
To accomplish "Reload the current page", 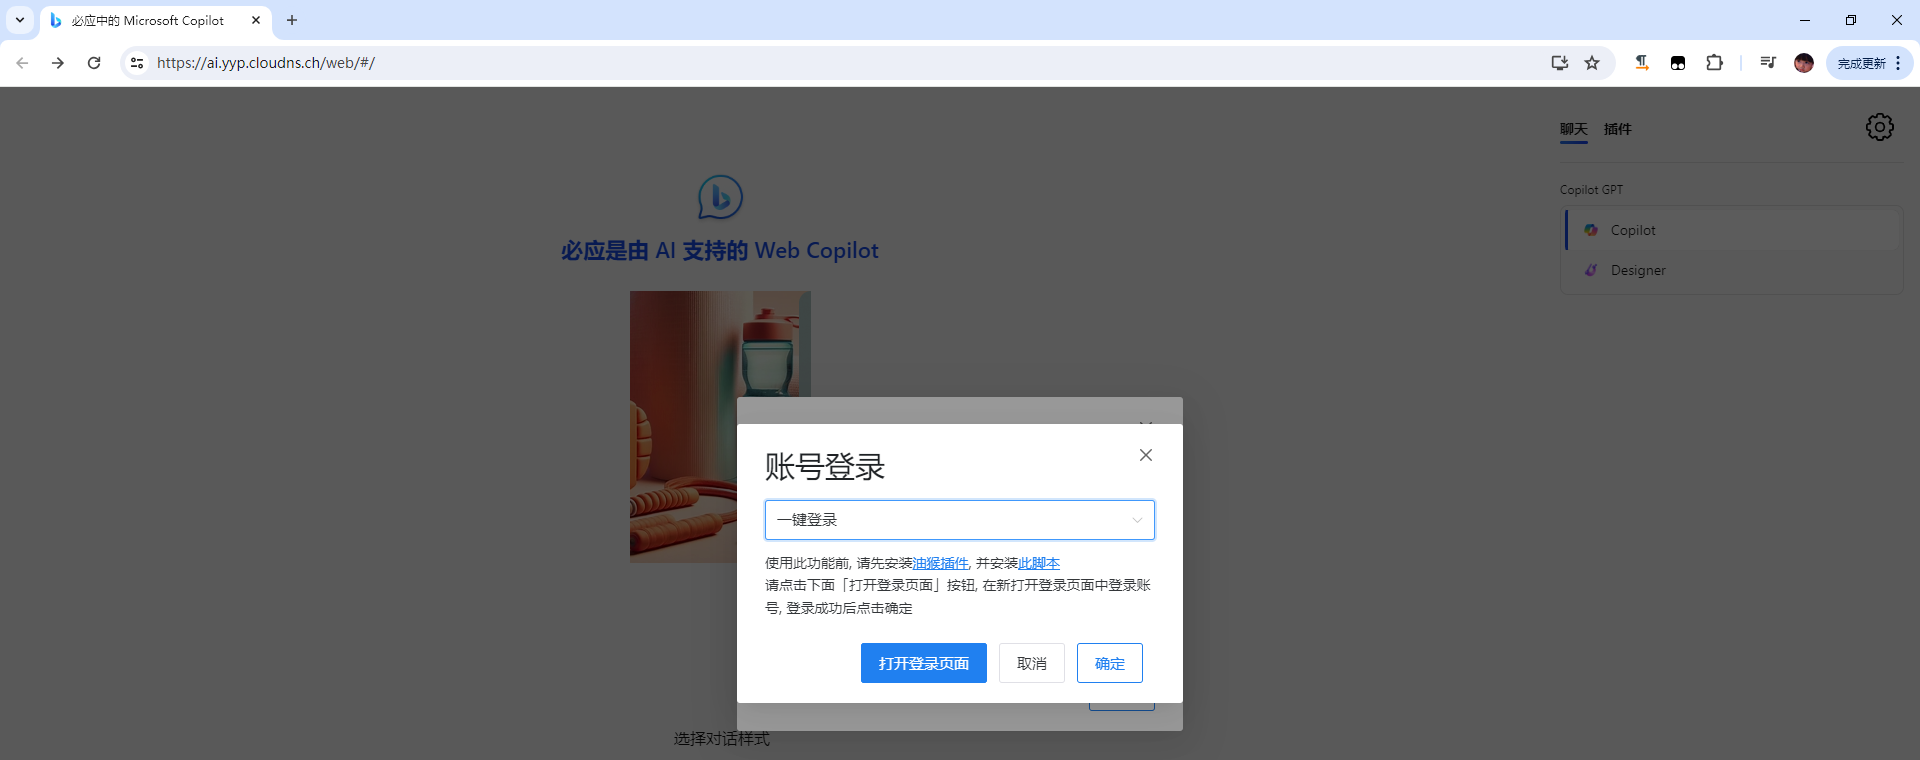I will pyautogui.click(x=94, y=63).
